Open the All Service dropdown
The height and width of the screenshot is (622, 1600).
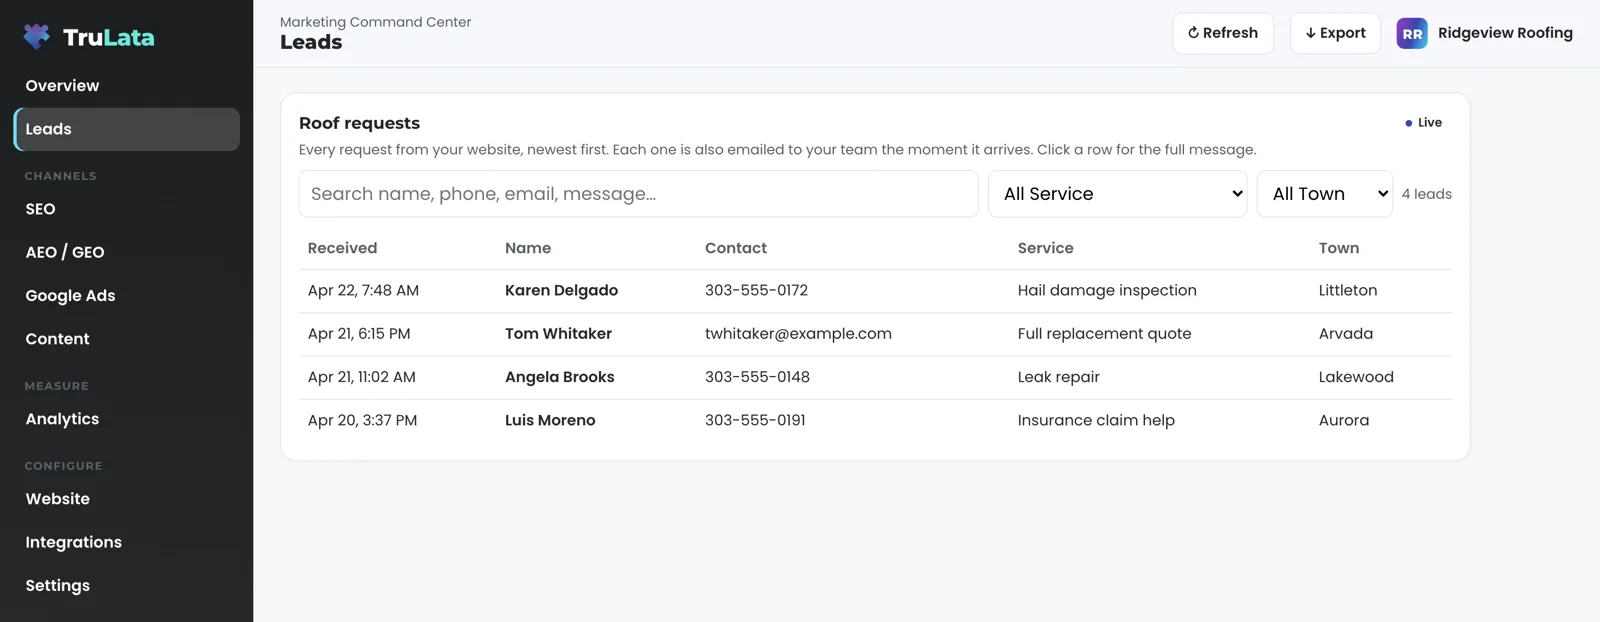1118,194
